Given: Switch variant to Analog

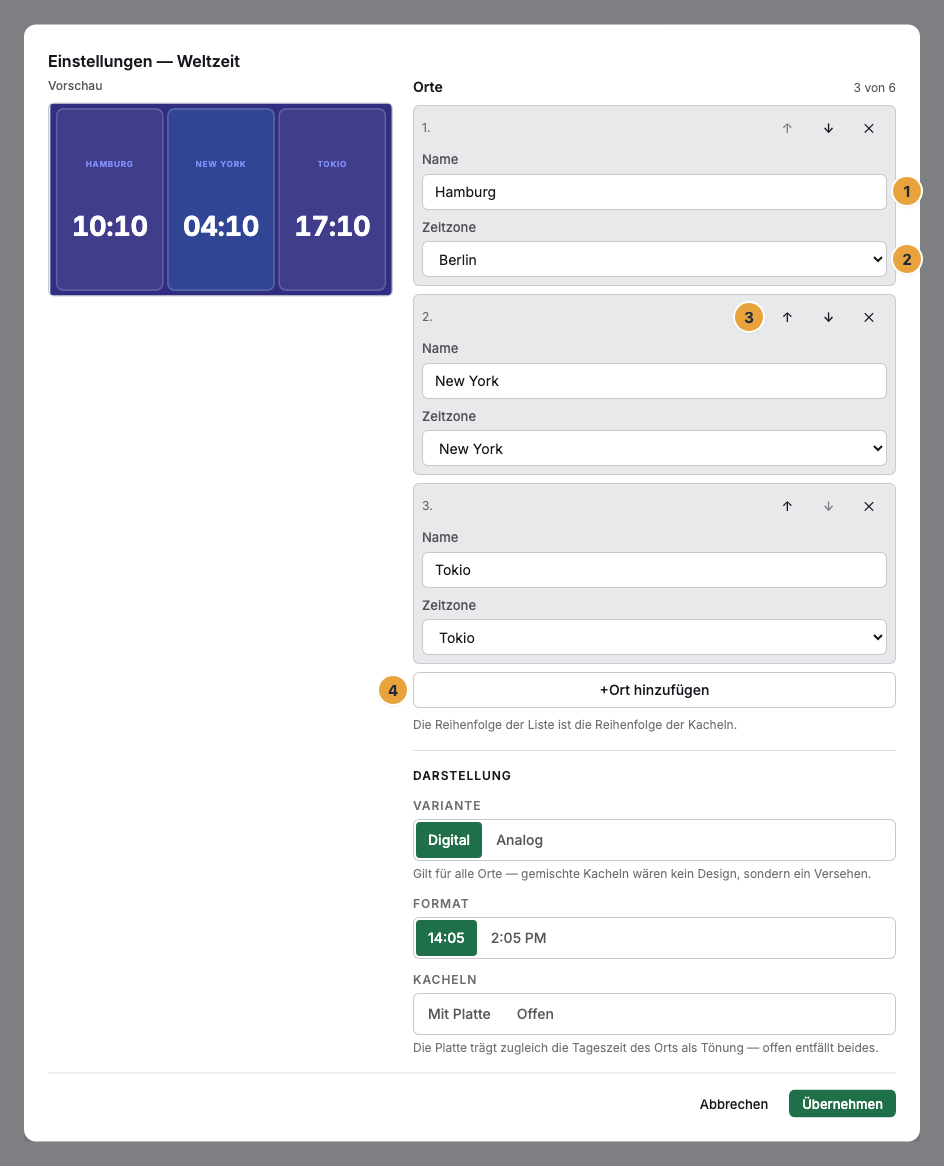Looking at the screenshot, I should tap(519, 840).
